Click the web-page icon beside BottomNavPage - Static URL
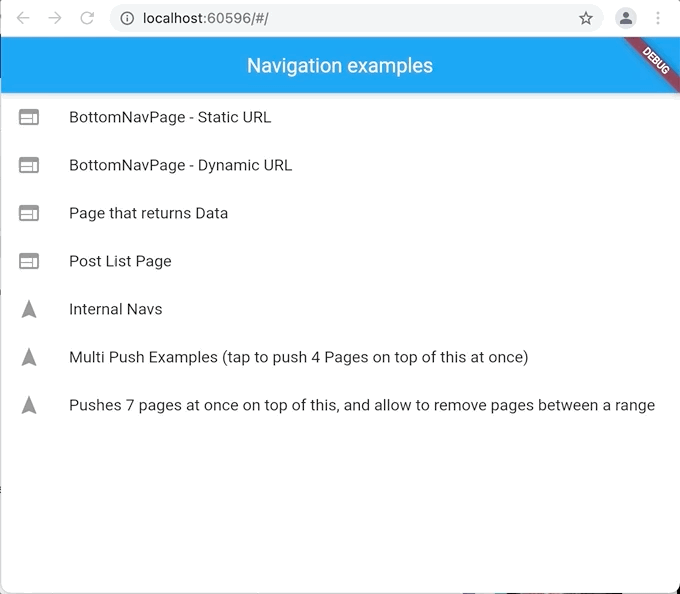The width and height of the screenshot is (680, 594). (x=29, y=117)
